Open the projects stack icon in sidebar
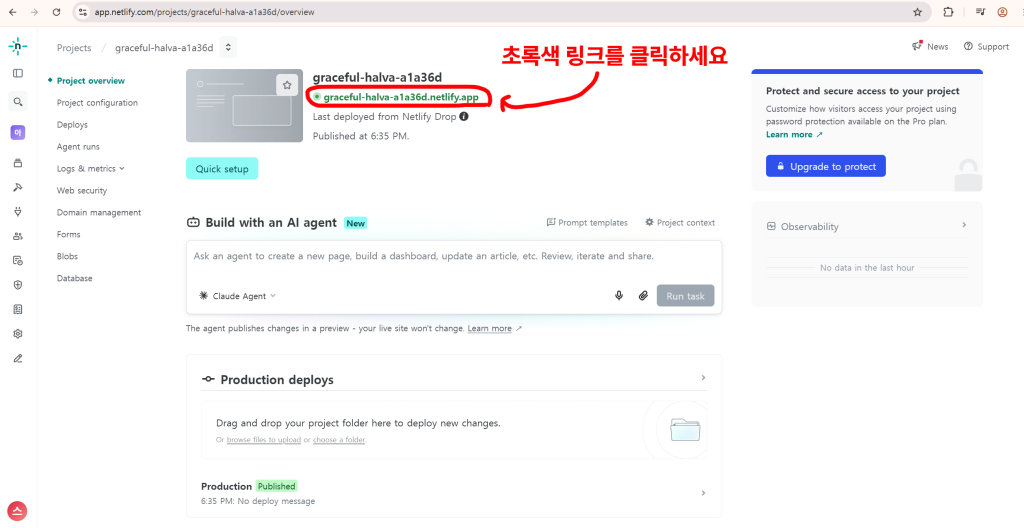The height and width of the screenshot is (528, 1024). pos(18,163)
